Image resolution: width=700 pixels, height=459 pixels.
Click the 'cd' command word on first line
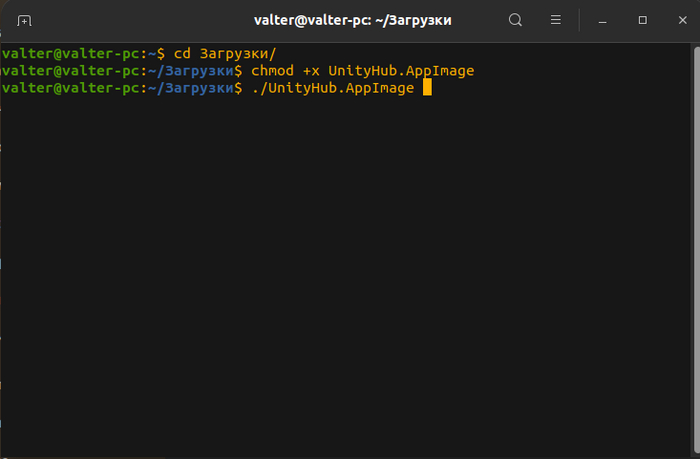click(181, 53)
